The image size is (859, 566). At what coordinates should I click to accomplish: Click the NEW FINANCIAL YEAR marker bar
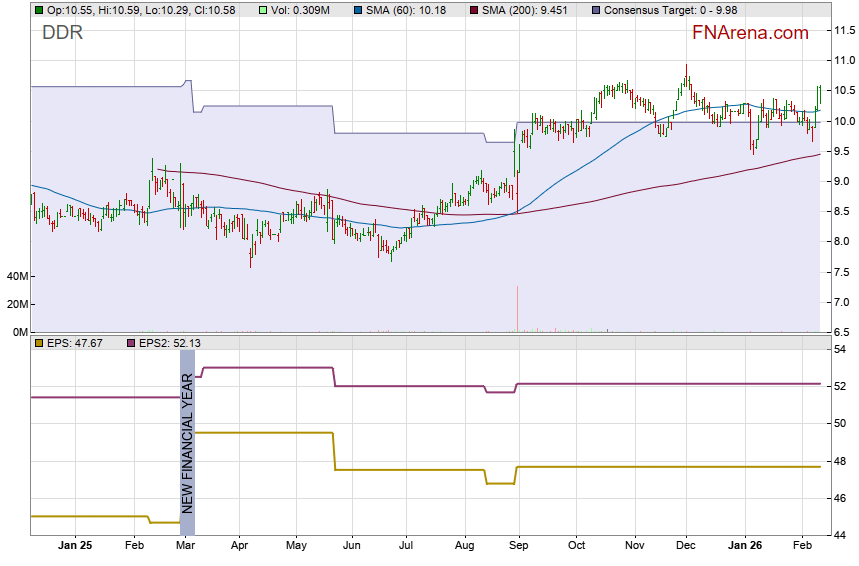tap(187, 442)
